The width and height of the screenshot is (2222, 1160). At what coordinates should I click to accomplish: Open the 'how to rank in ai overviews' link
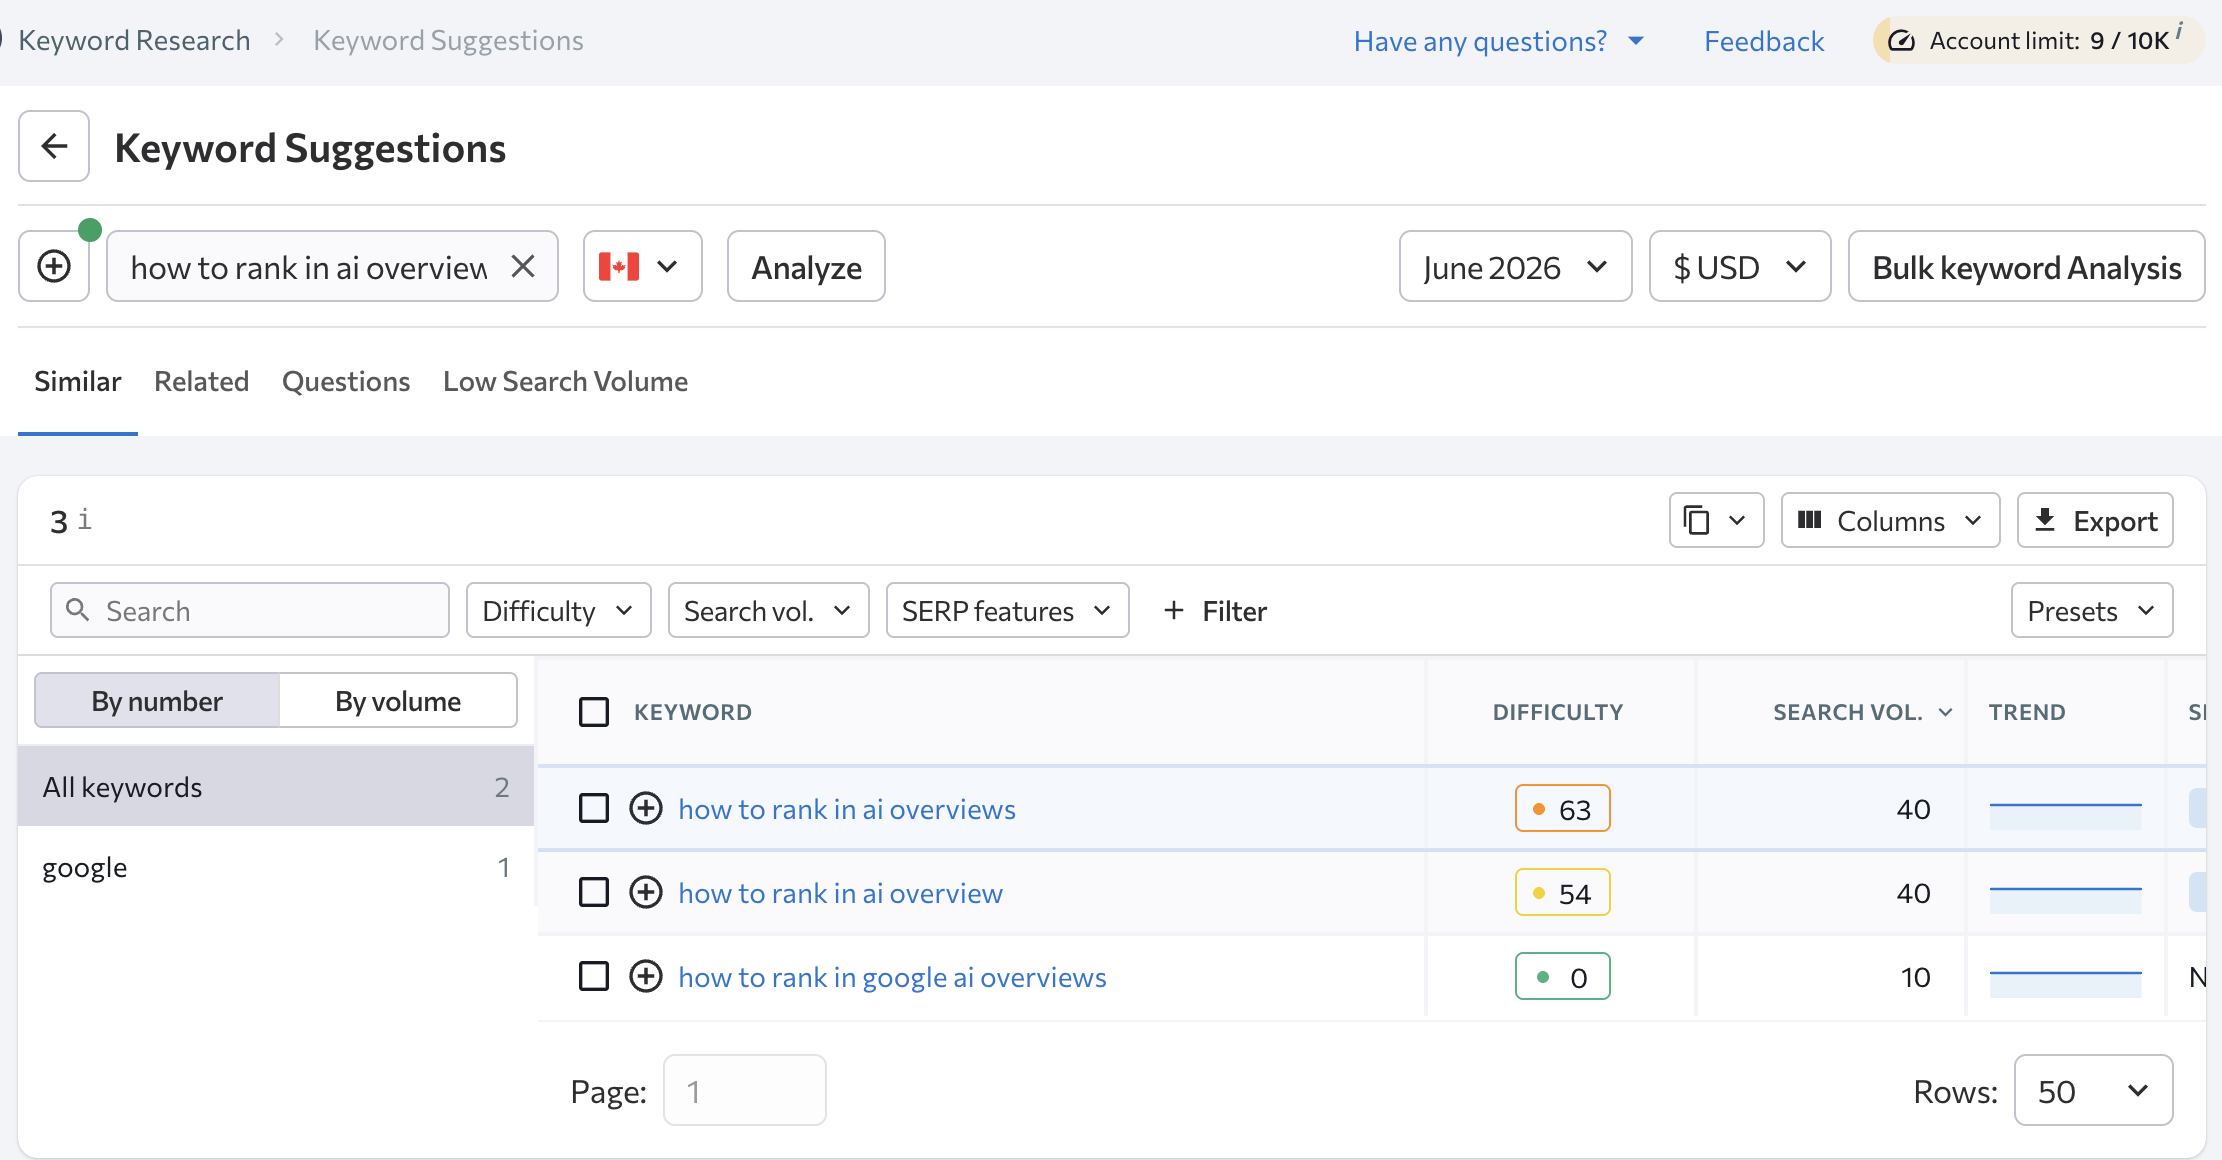(x=847, y=809)
